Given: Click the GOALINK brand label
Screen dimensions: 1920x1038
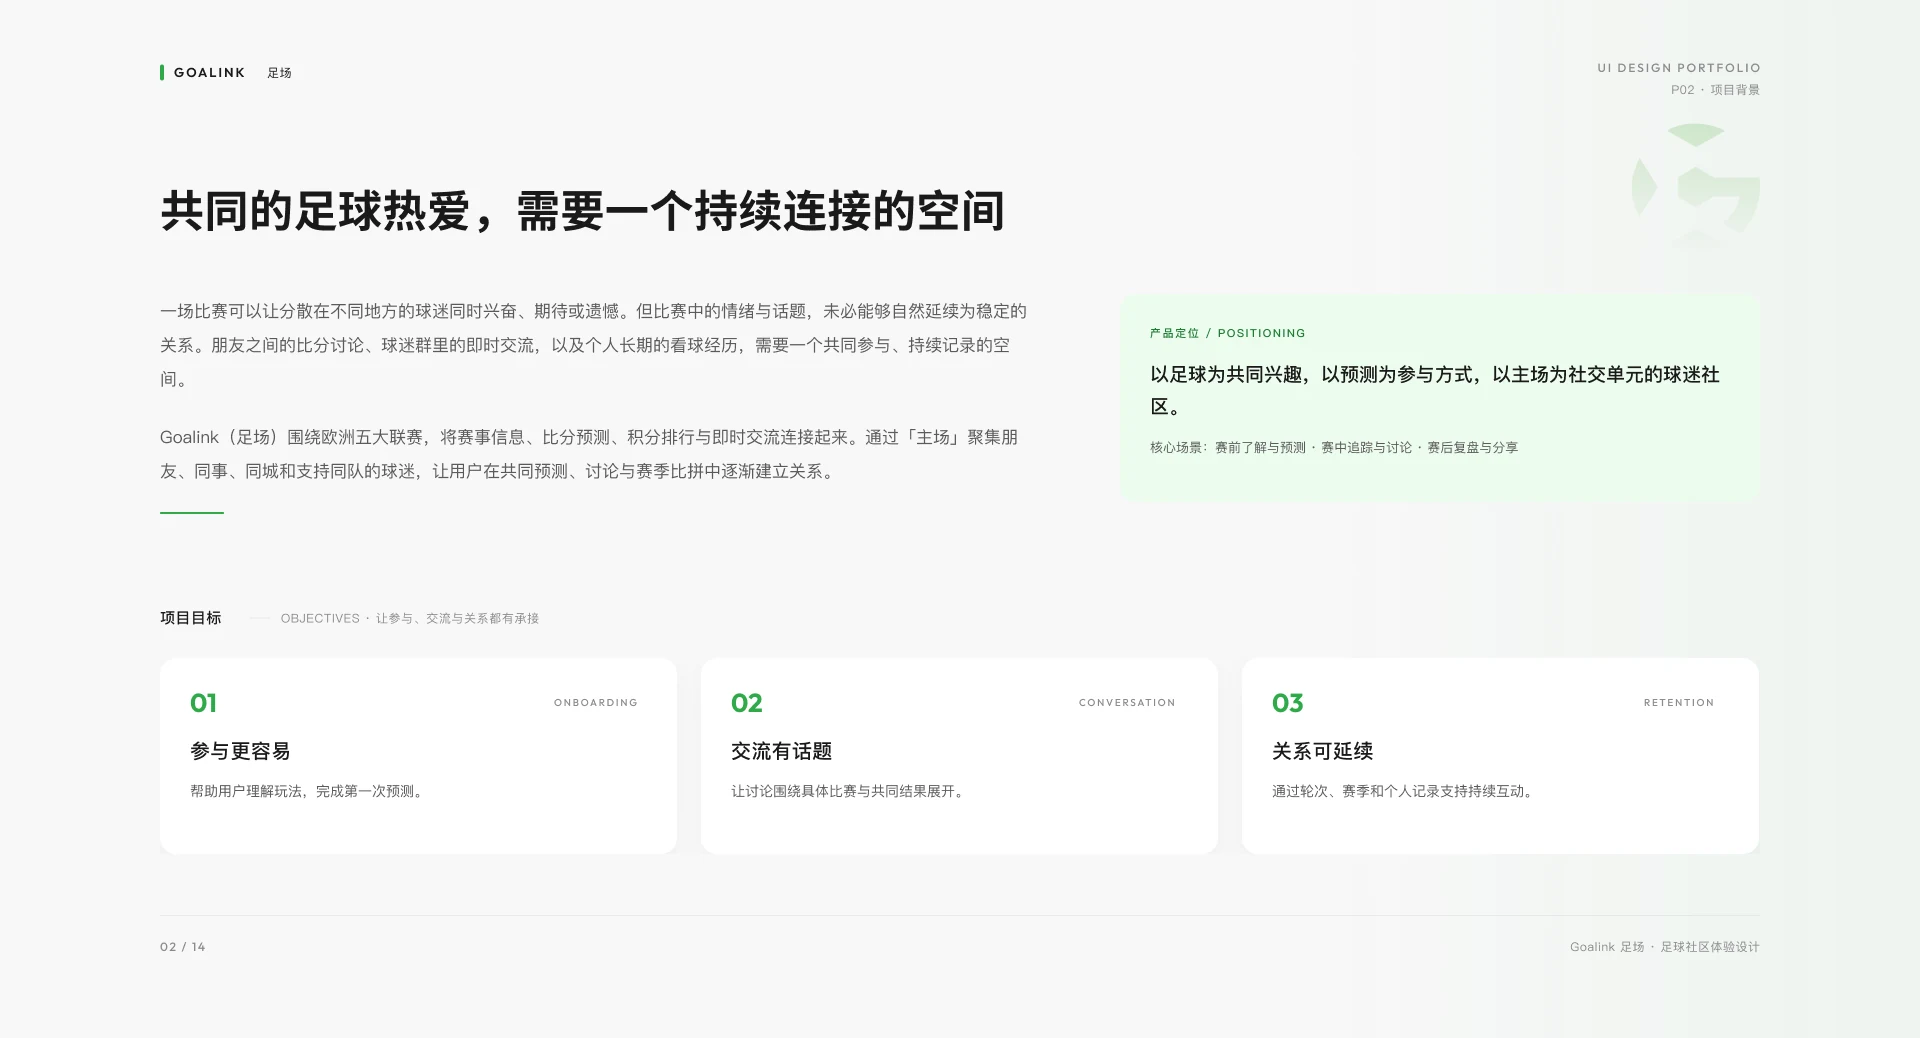Looking at the screenshot, I should click(209, 73).
